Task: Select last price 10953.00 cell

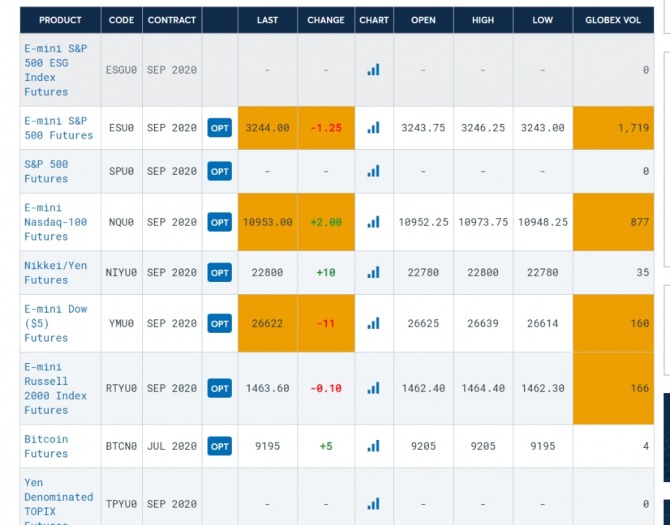Action: (x=267, y=222)
